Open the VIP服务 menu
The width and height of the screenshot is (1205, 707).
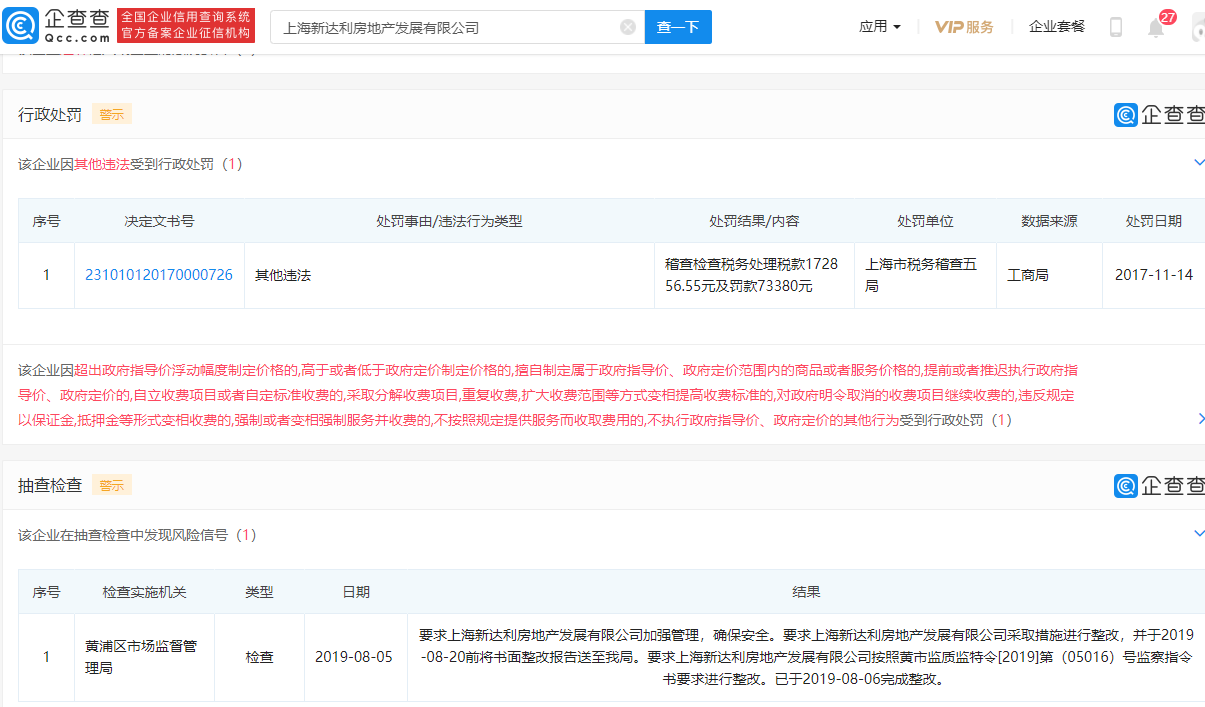point(964,27)
